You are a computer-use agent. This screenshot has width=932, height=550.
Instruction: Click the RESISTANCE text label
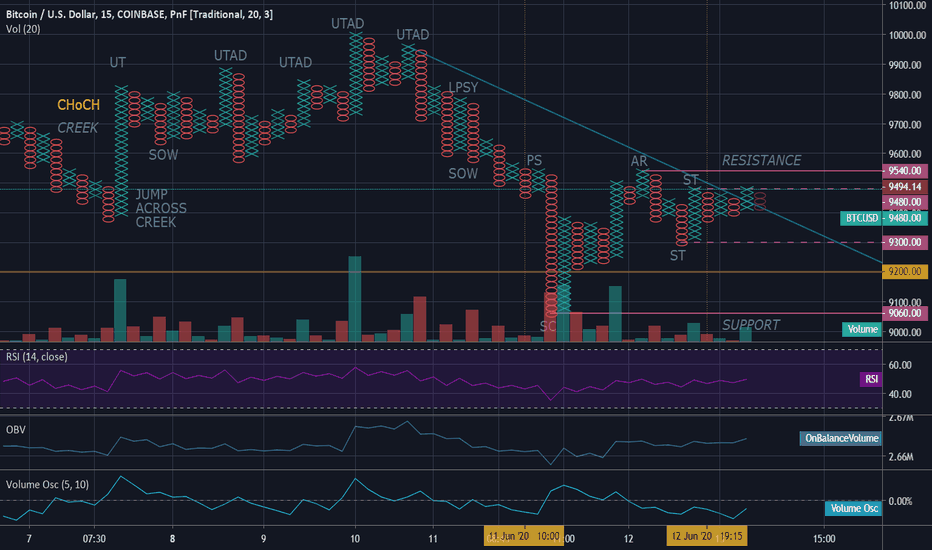(x=761, y=161)
